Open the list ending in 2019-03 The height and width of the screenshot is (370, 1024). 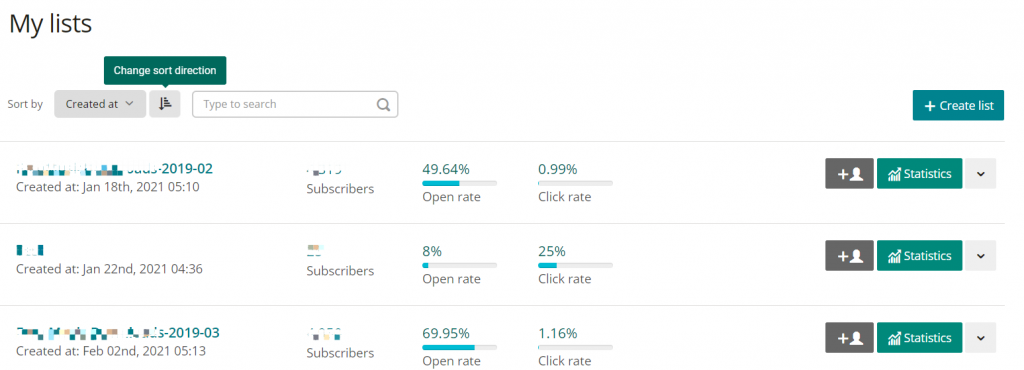[x=118, y=333]
